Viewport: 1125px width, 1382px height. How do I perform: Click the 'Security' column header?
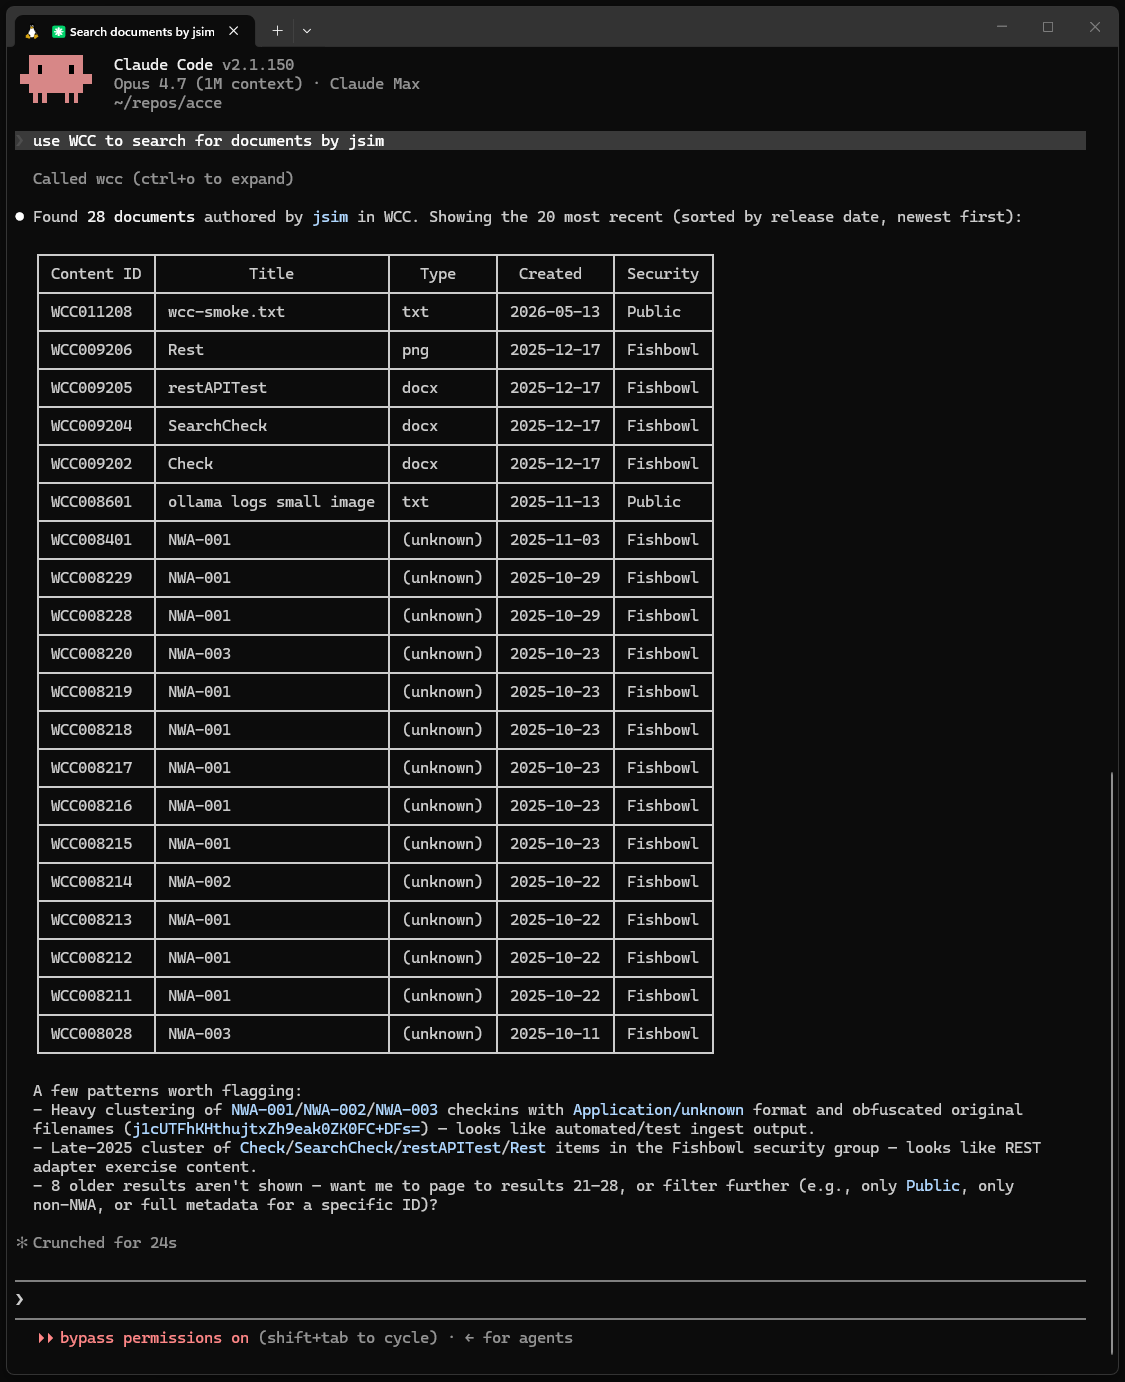tap(663, 274)
